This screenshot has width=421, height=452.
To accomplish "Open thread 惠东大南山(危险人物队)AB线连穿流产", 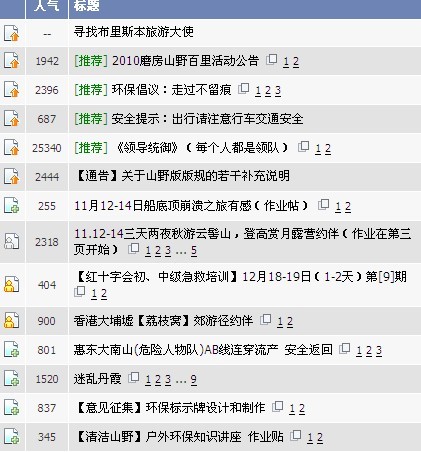I will point(203,350).
